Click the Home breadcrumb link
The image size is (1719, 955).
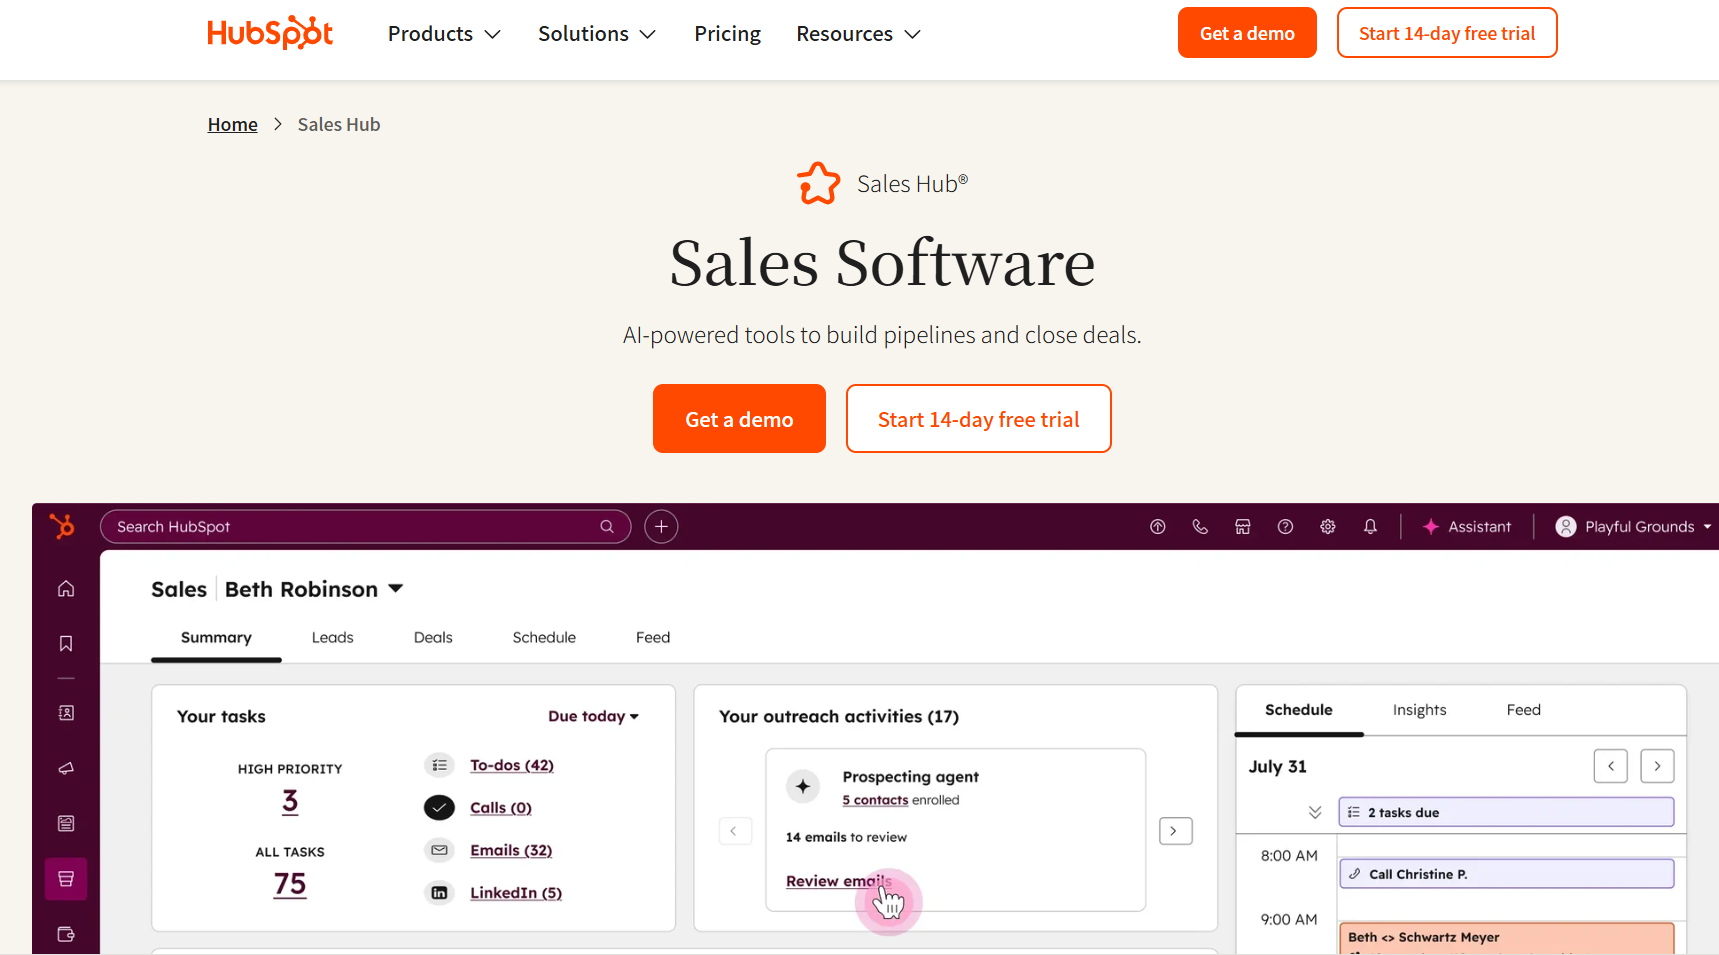(x=232, y=125)
